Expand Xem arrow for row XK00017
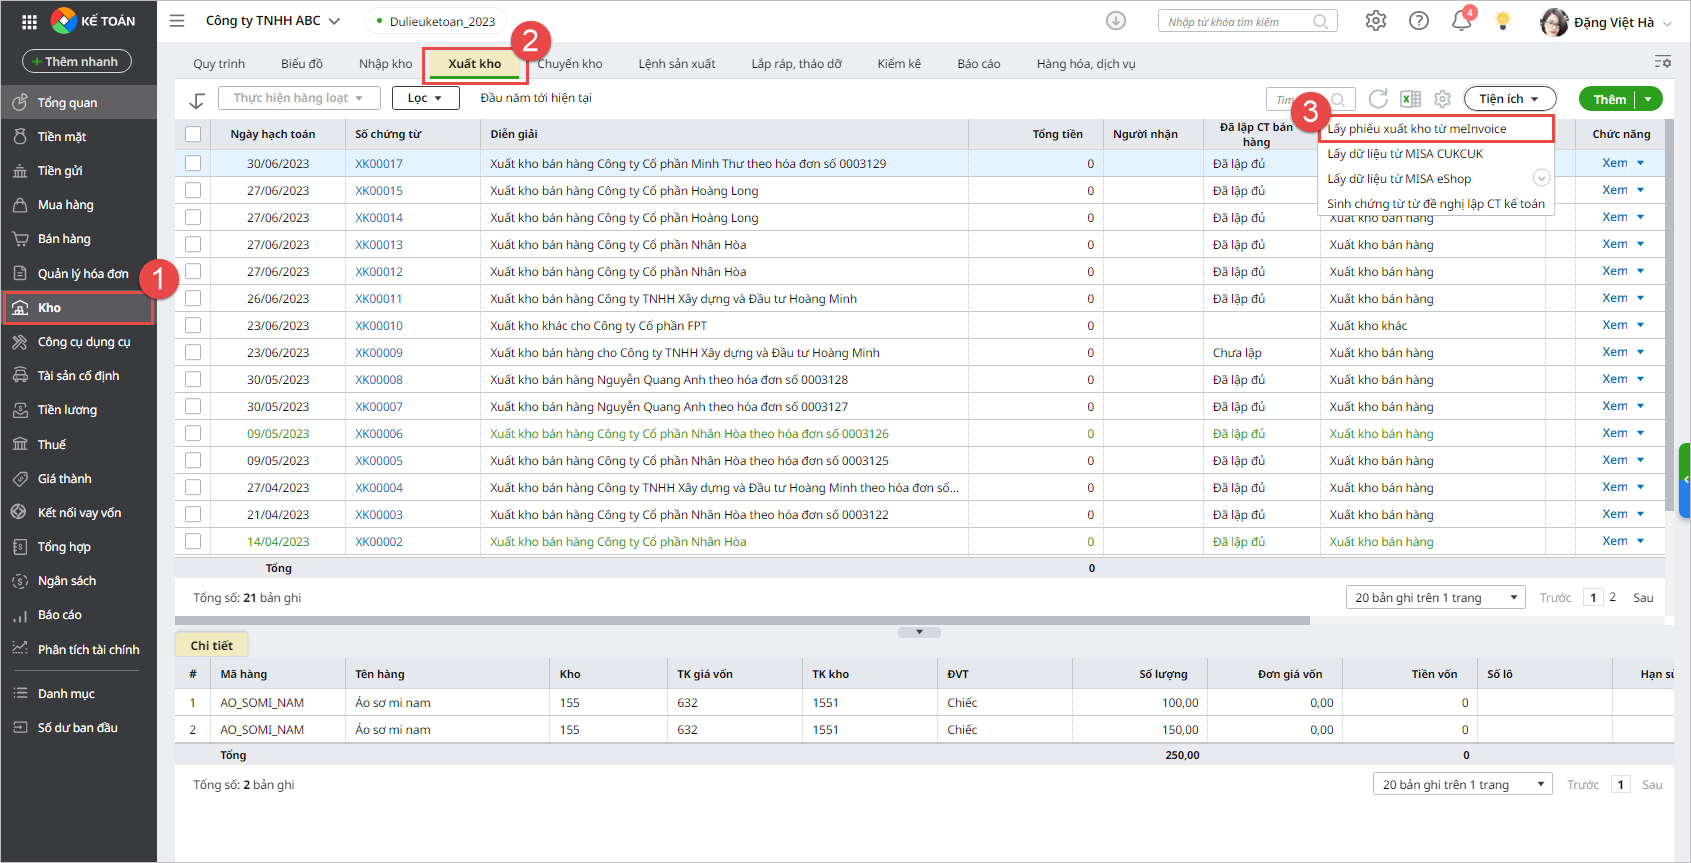Image resolution: width=1691 pixels, height=863 pixels. pyautogui.click(x=1640, y=163)
